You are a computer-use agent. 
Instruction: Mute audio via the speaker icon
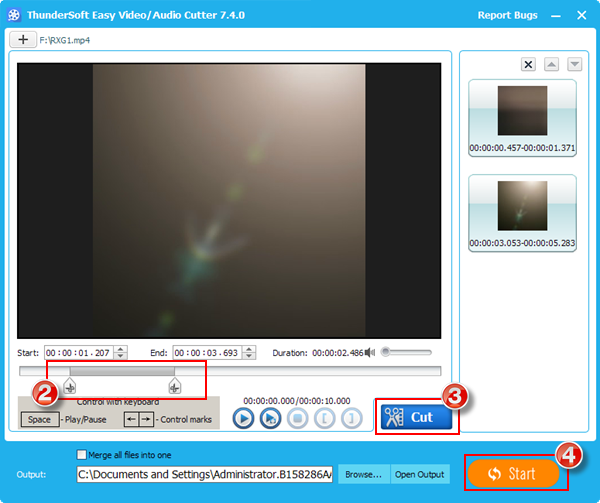click(370, 352)
